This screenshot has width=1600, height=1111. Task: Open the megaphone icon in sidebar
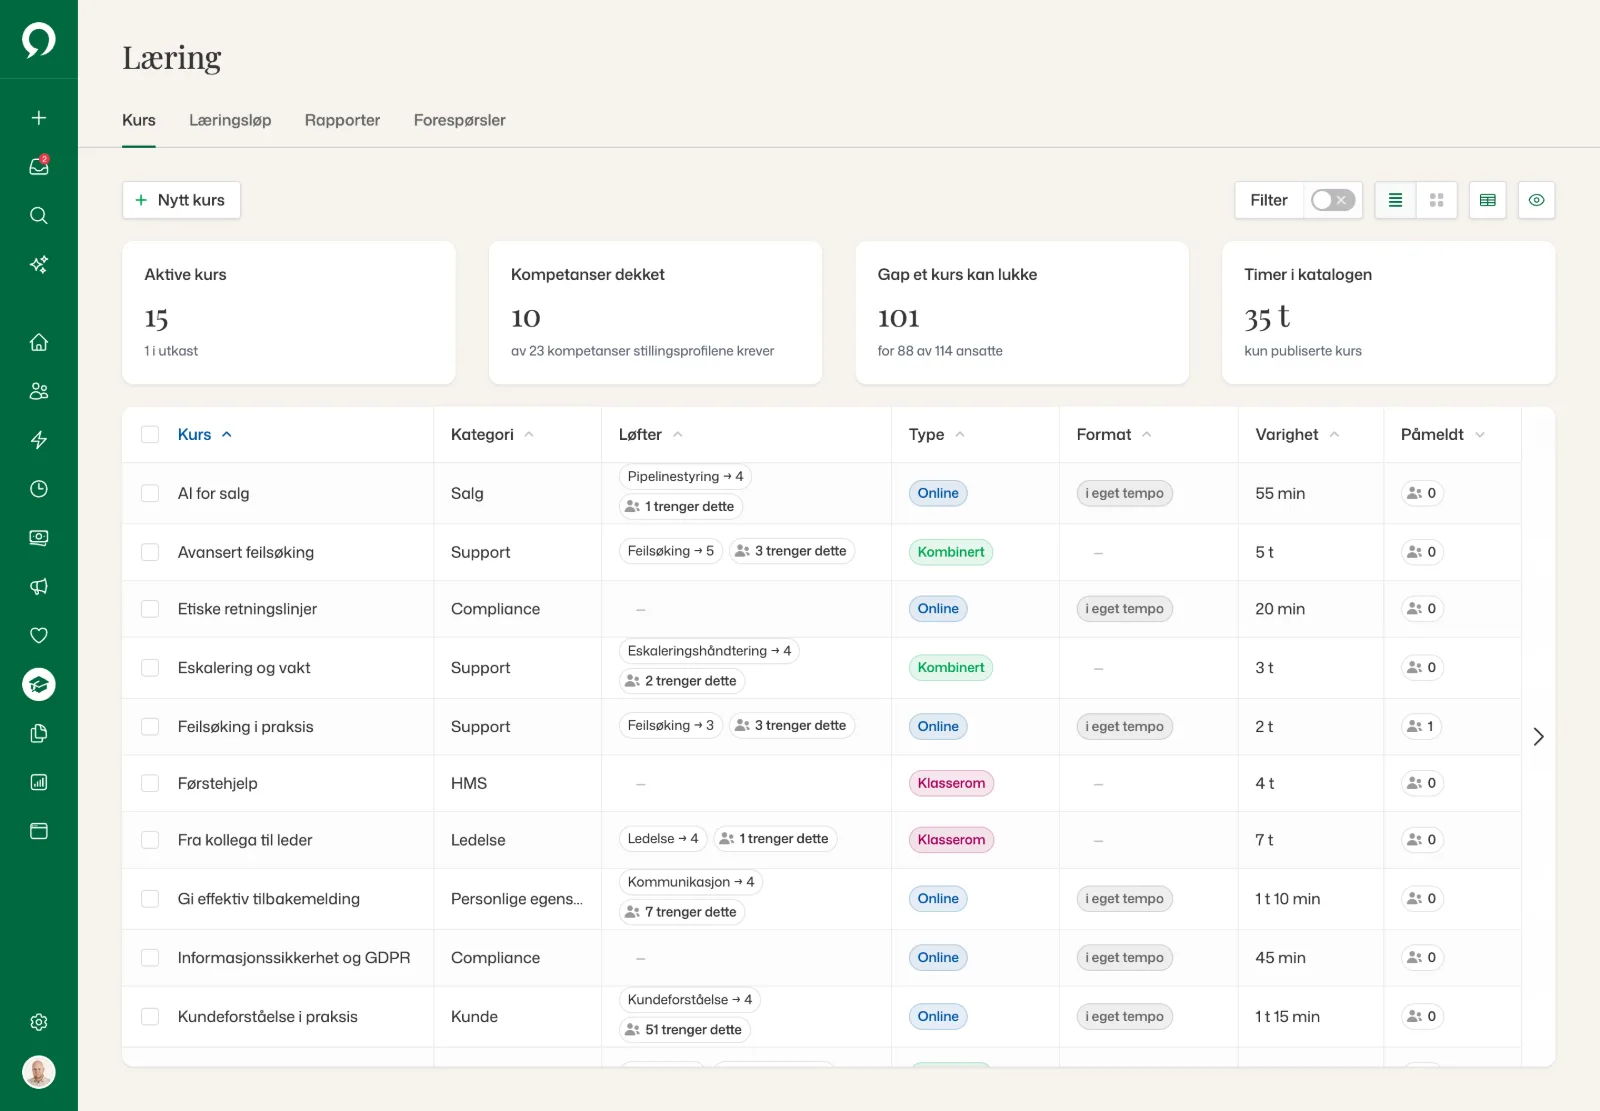coord(39,587)
